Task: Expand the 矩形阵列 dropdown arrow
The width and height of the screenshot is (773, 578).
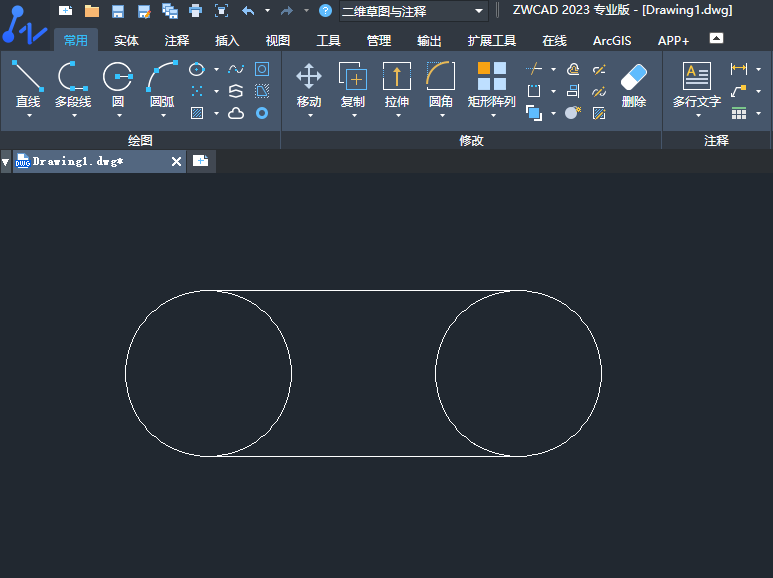Action: tap(491, 115)
